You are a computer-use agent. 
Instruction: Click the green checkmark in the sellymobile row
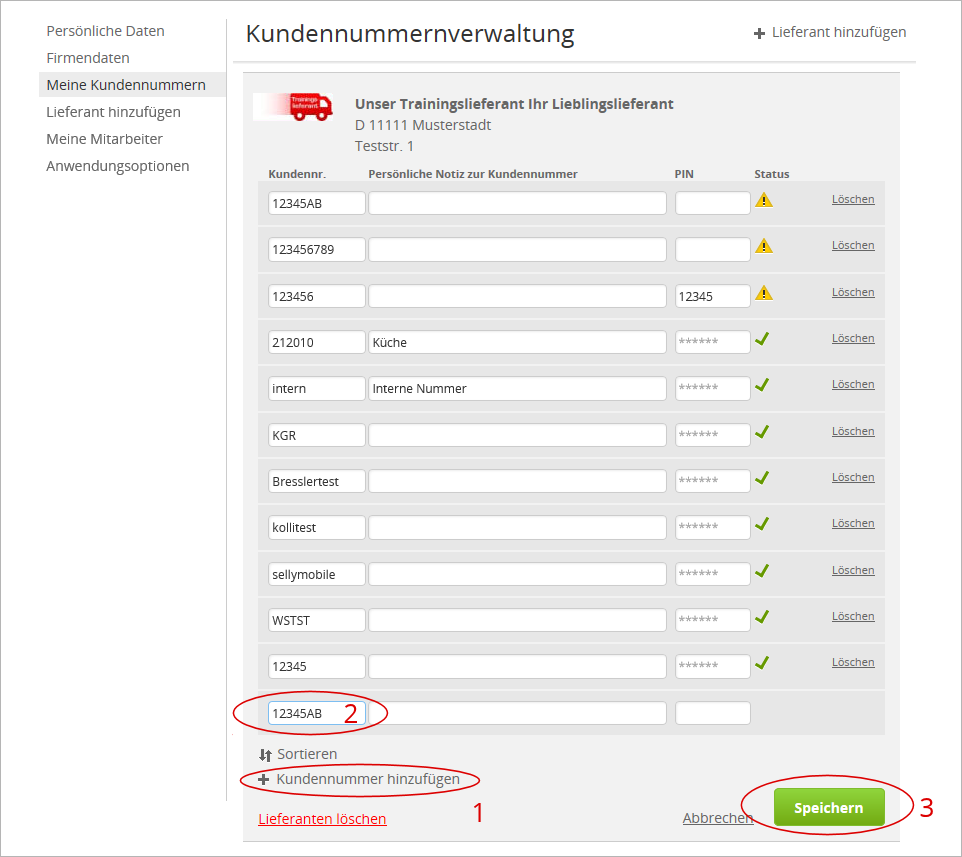tap(762, 571)
